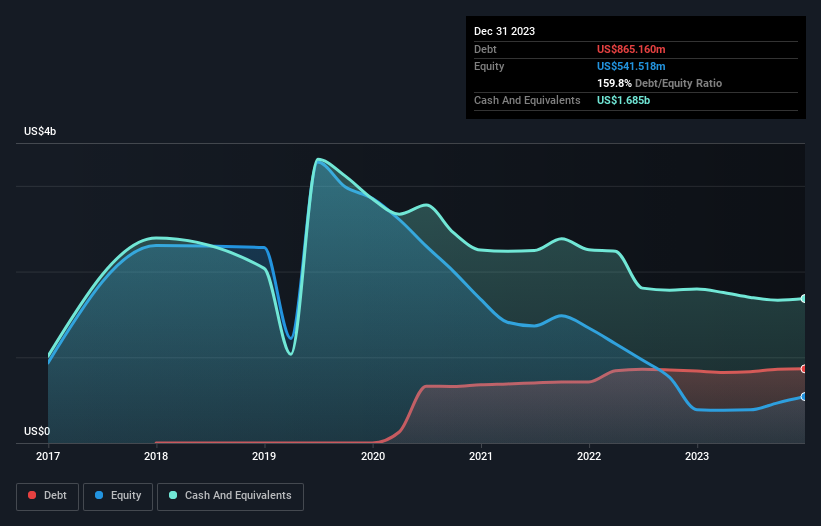Image resolution: width=821 pixels, height=526 pixels.
Task: Click the 159.8% Debt/Equity Ratio text
Action: click(x=659, y=83)
